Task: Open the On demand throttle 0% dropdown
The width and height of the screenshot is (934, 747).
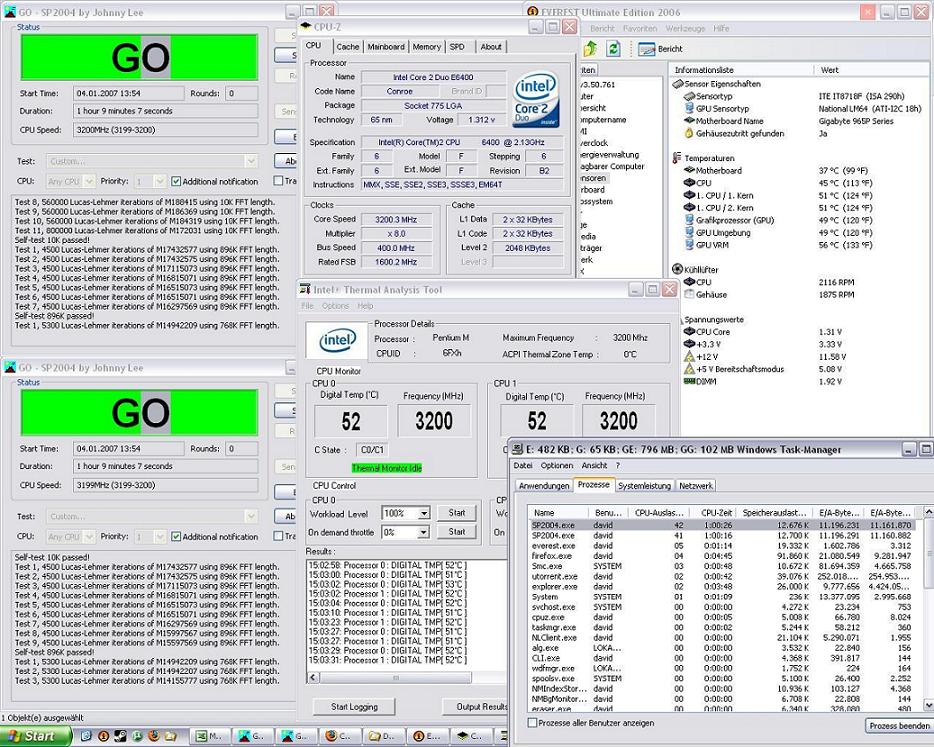Action: 424,532
